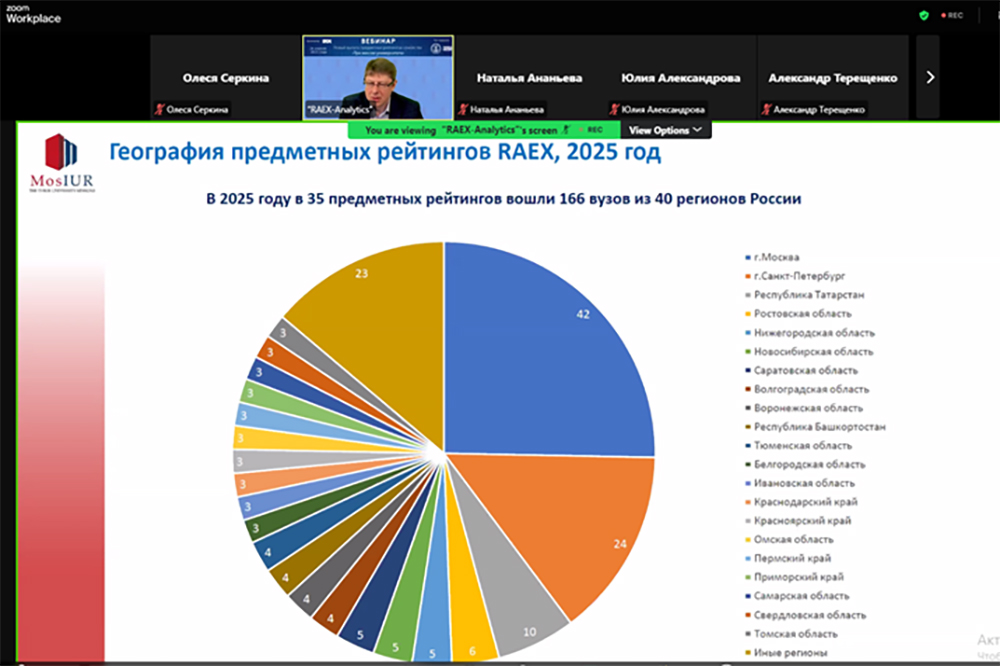Image resolution: width=1000 pixels, height=666 pixels.
Task: Click muted microphone icon beside Александр Терещенко
Action: click(766, 110)
